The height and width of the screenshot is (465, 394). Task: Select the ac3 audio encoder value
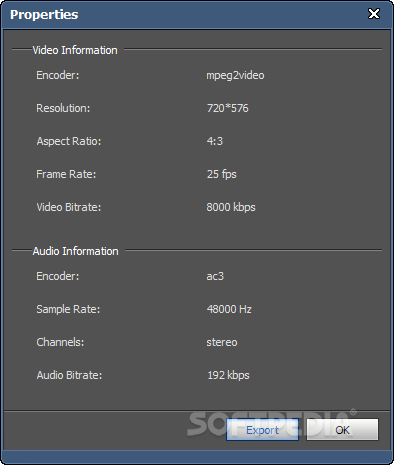tap(215, 276)
